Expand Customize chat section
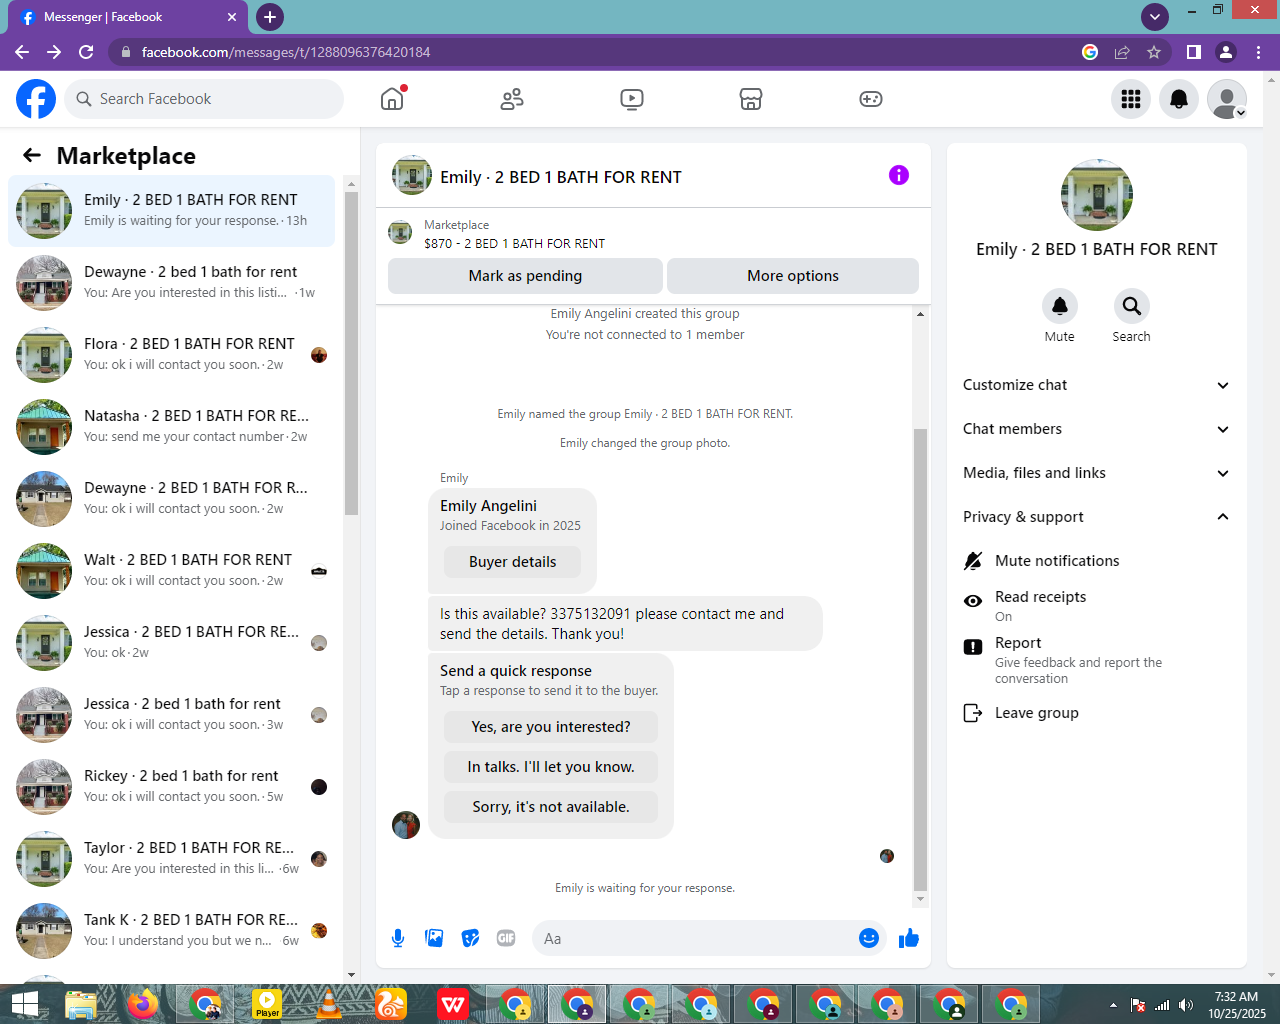 click(1095, 385)
